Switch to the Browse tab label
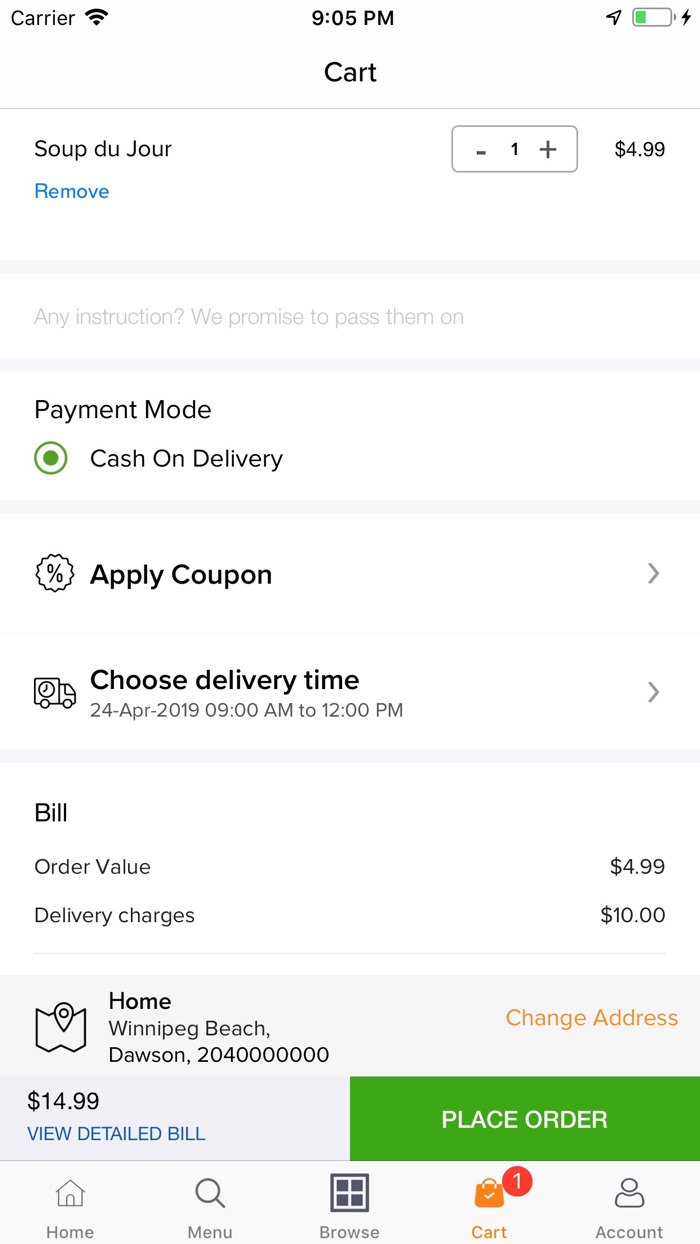 [x=350, y=1232]
